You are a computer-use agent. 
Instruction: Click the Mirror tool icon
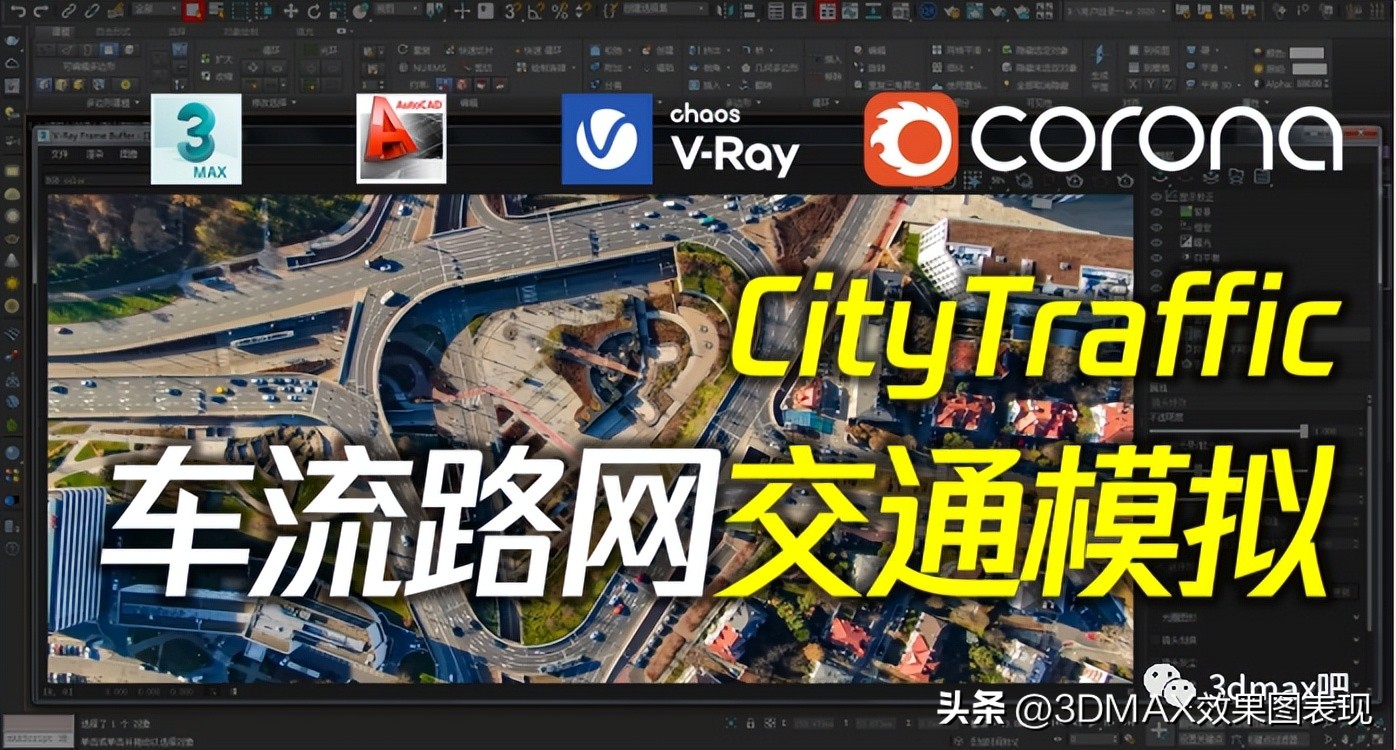[725, 11]
